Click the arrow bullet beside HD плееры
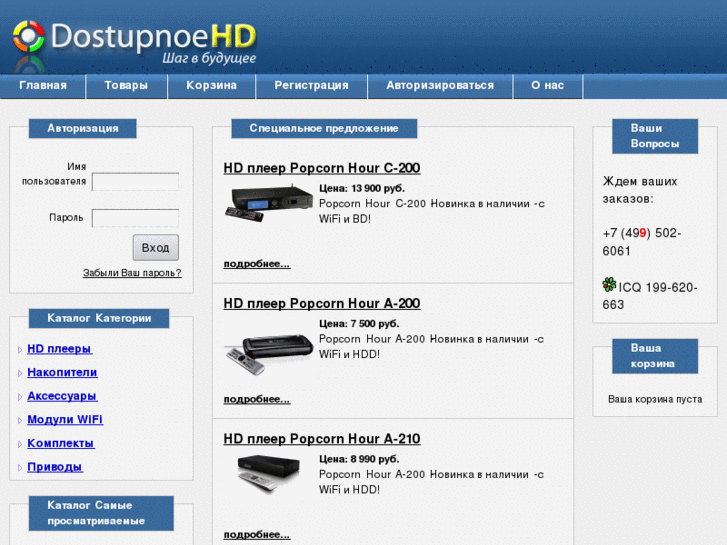 pos(19,350)
